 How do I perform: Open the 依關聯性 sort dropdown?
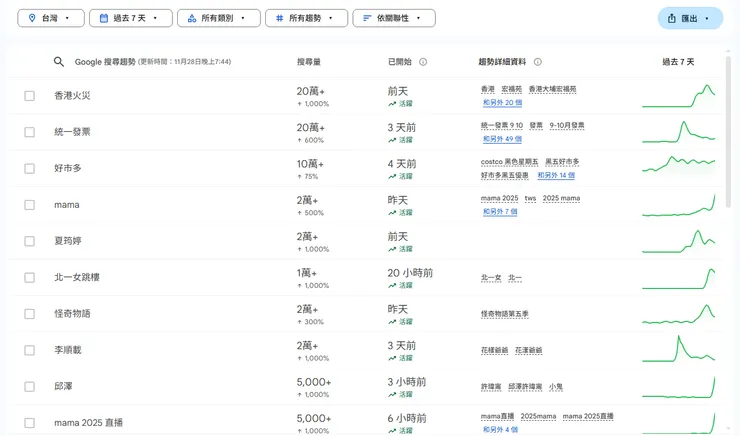click(x=394, y=18)
